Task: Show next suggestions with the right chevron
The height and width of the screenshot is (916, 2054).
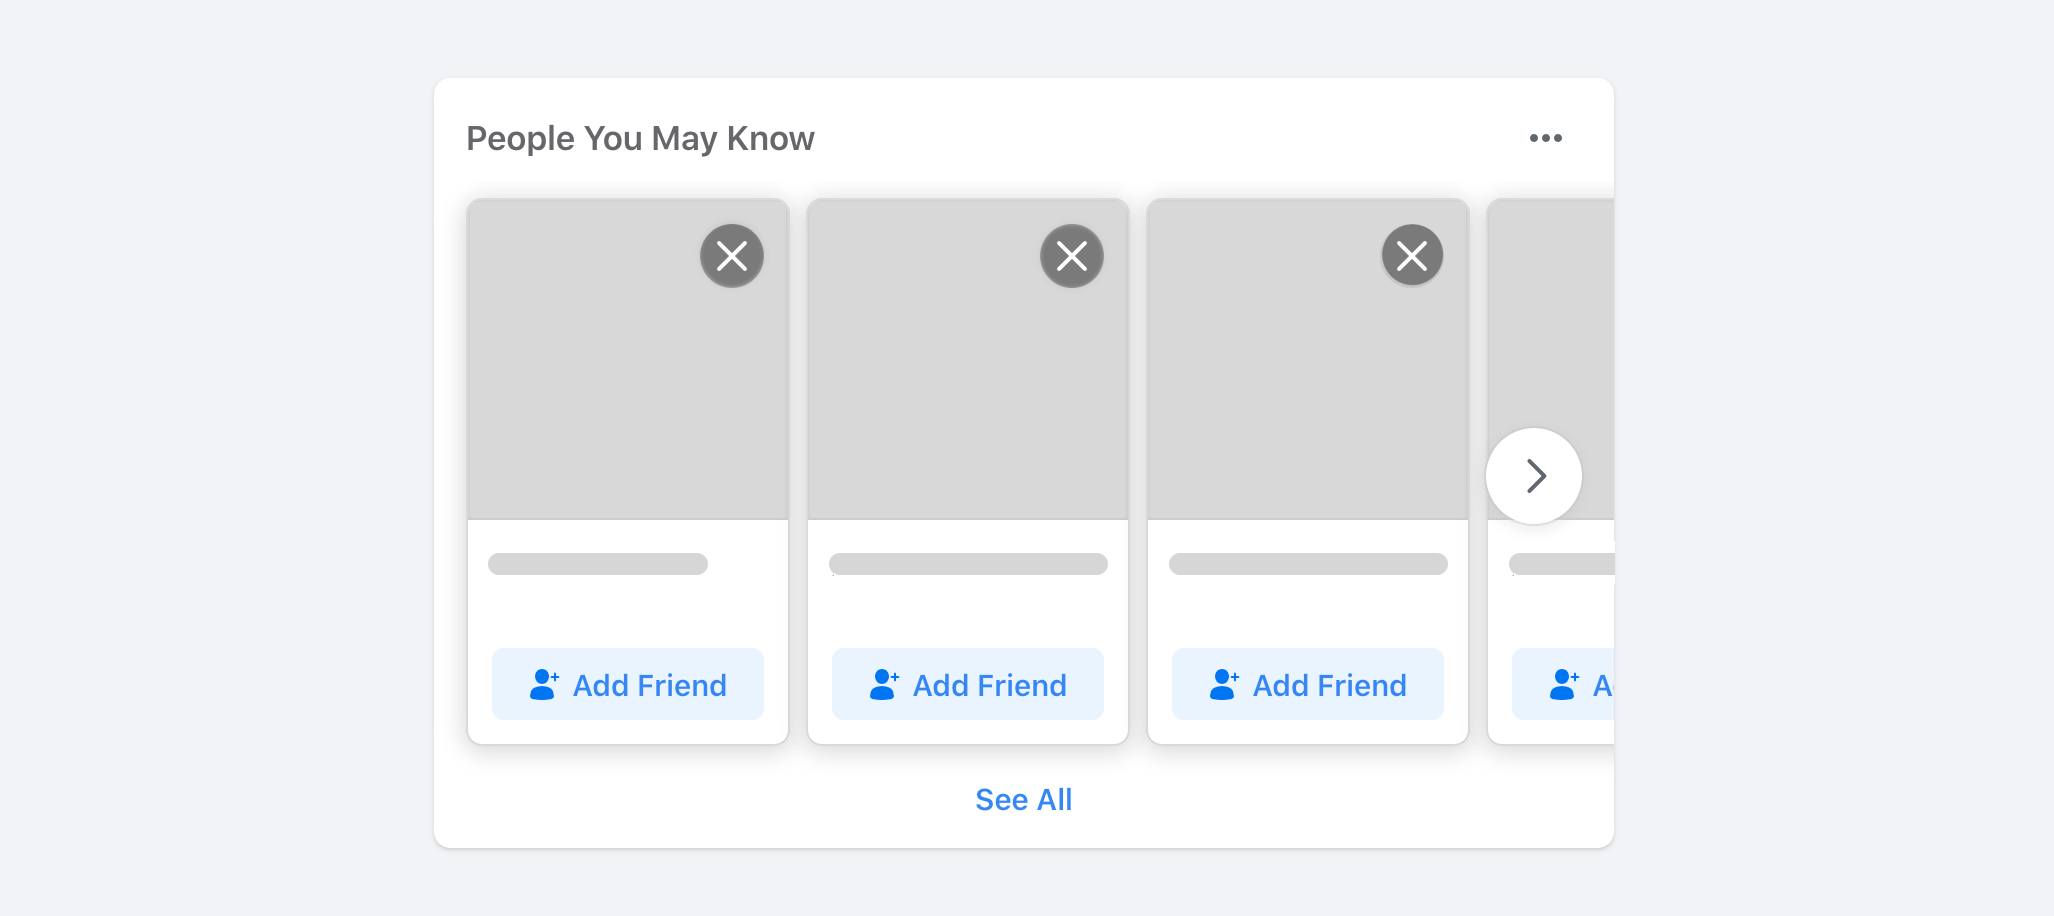Action: (x=1534, y=476)
